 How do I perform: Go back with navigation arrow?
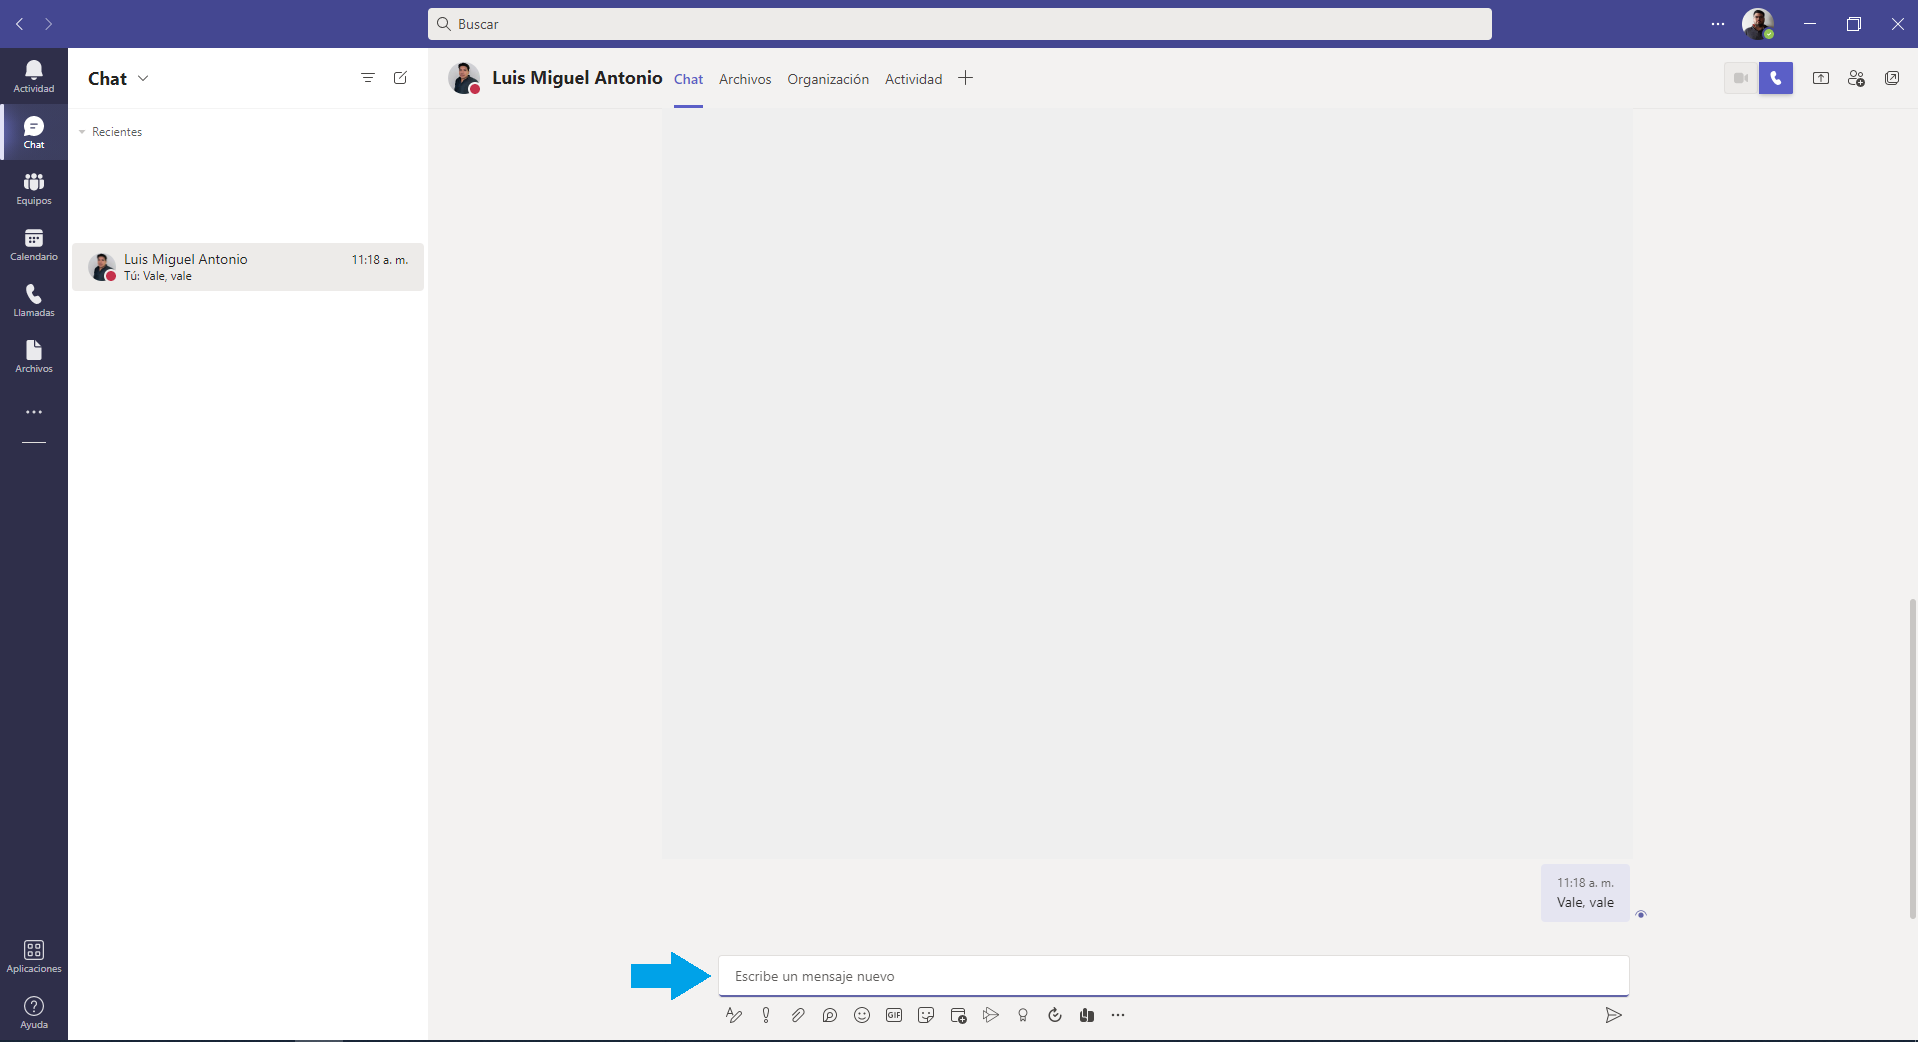point(20,24)
